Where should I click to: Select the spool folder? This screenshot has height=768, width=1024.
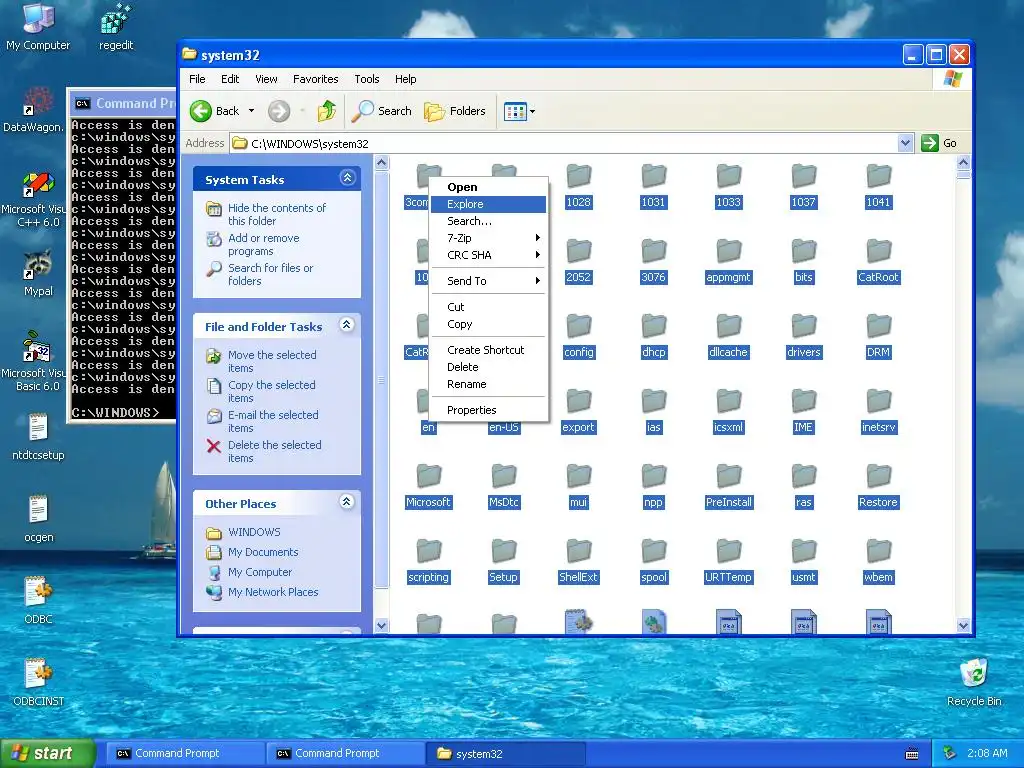click(654, 561)
